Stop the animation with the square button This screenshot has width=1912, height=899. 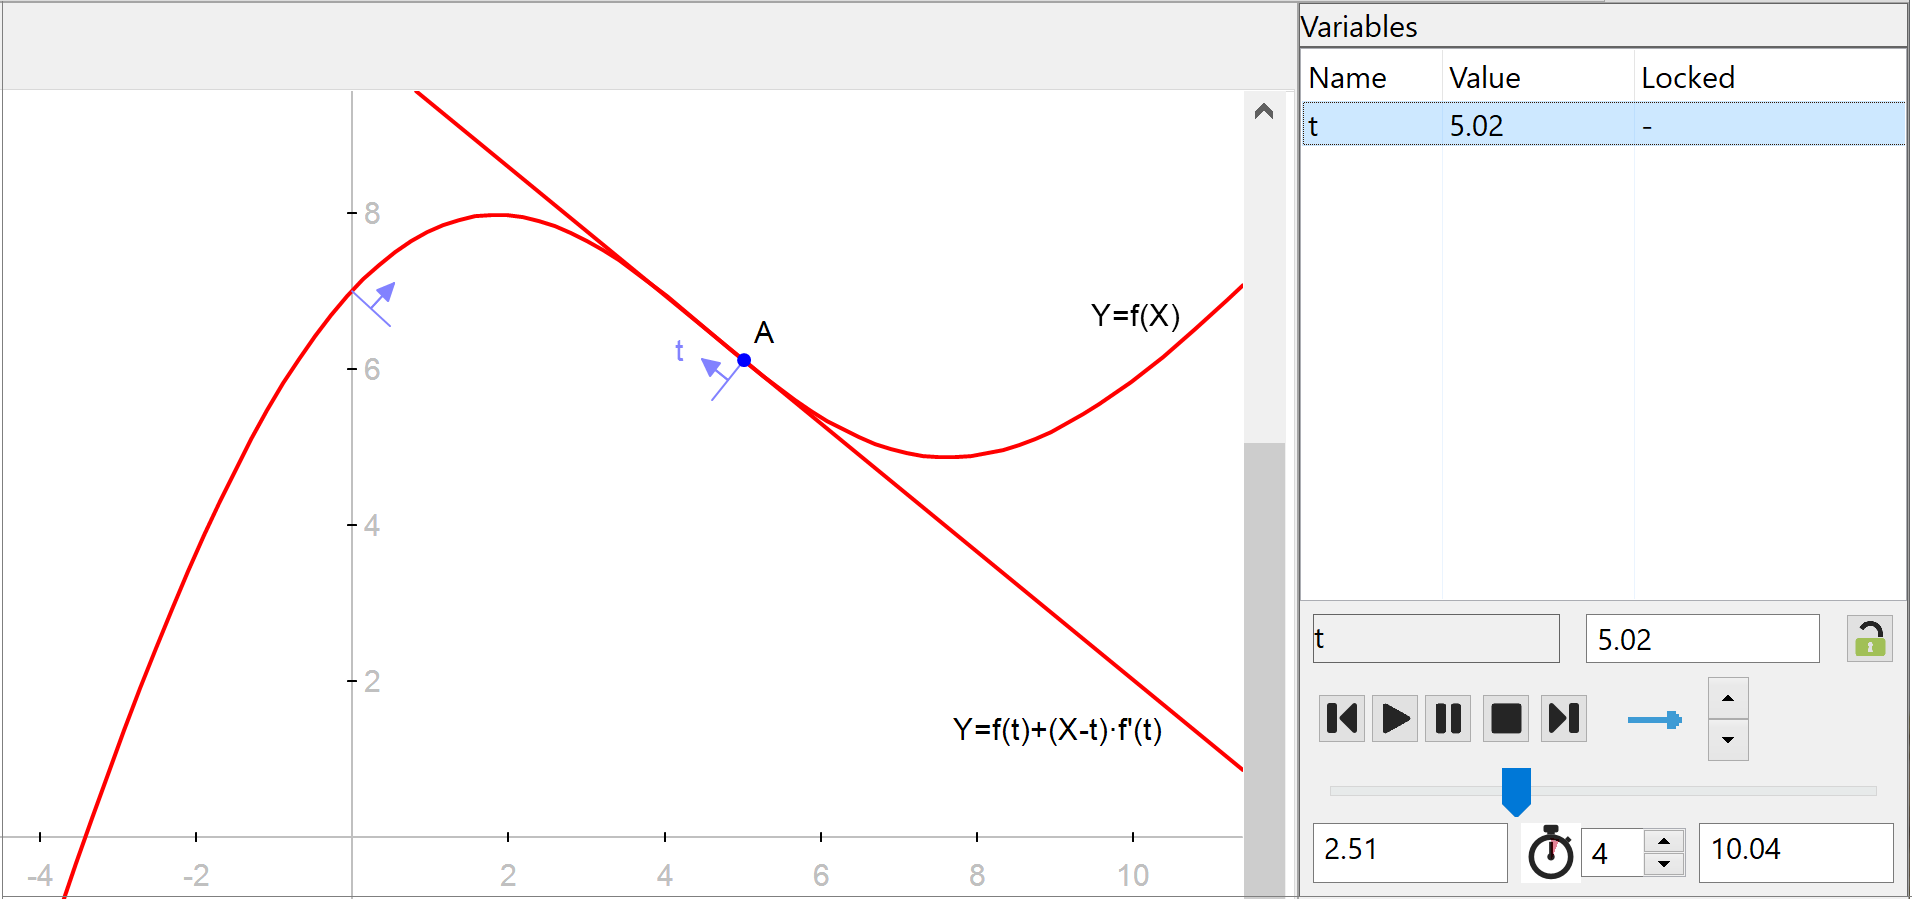coord(1505,719)
